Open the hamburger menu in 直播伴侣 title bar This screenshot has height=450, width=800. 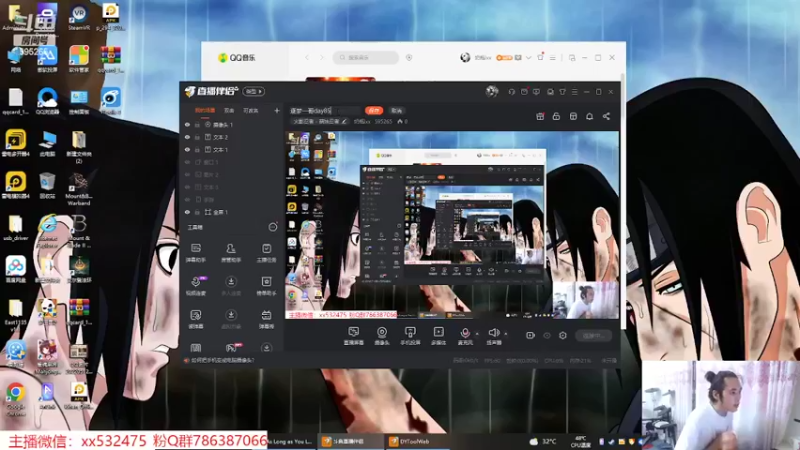pyautogui.click(x=574, y=92)
